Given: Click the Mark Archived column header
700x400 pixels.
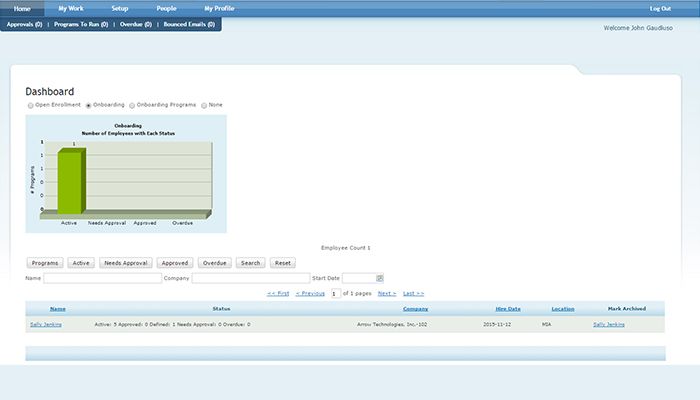Looking at the screenshot, I should coord(627,308).
